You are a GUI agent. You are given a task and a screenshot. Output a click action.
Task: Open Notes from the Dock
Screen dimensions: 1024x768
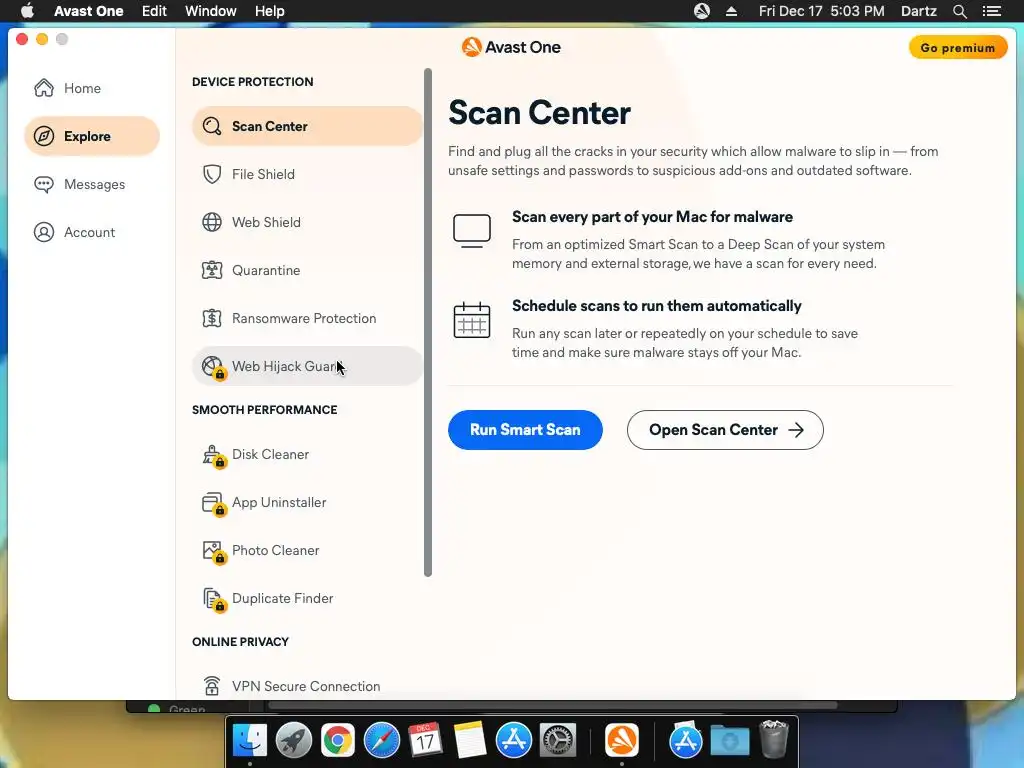click(470, 740)
